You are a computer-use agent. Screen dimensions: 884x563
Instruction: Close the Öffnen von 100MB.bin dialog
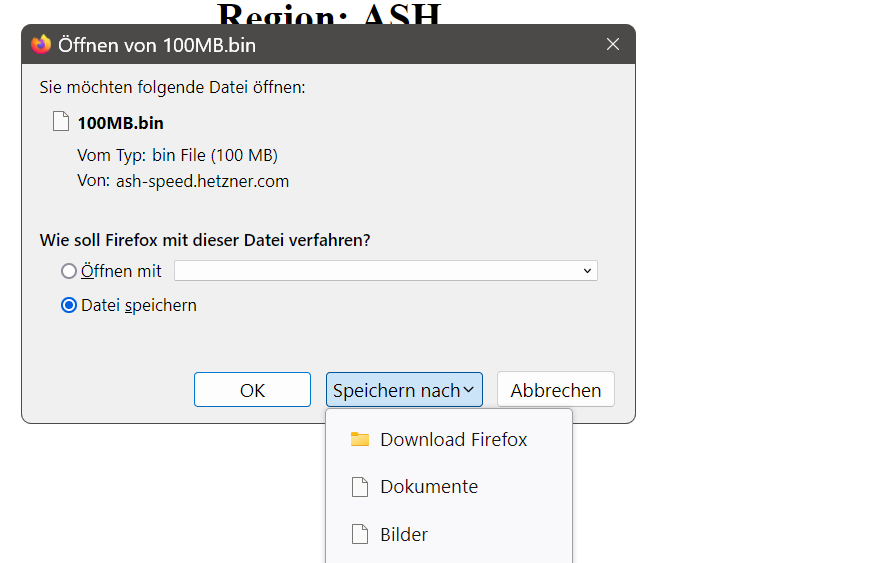[613, 44]
